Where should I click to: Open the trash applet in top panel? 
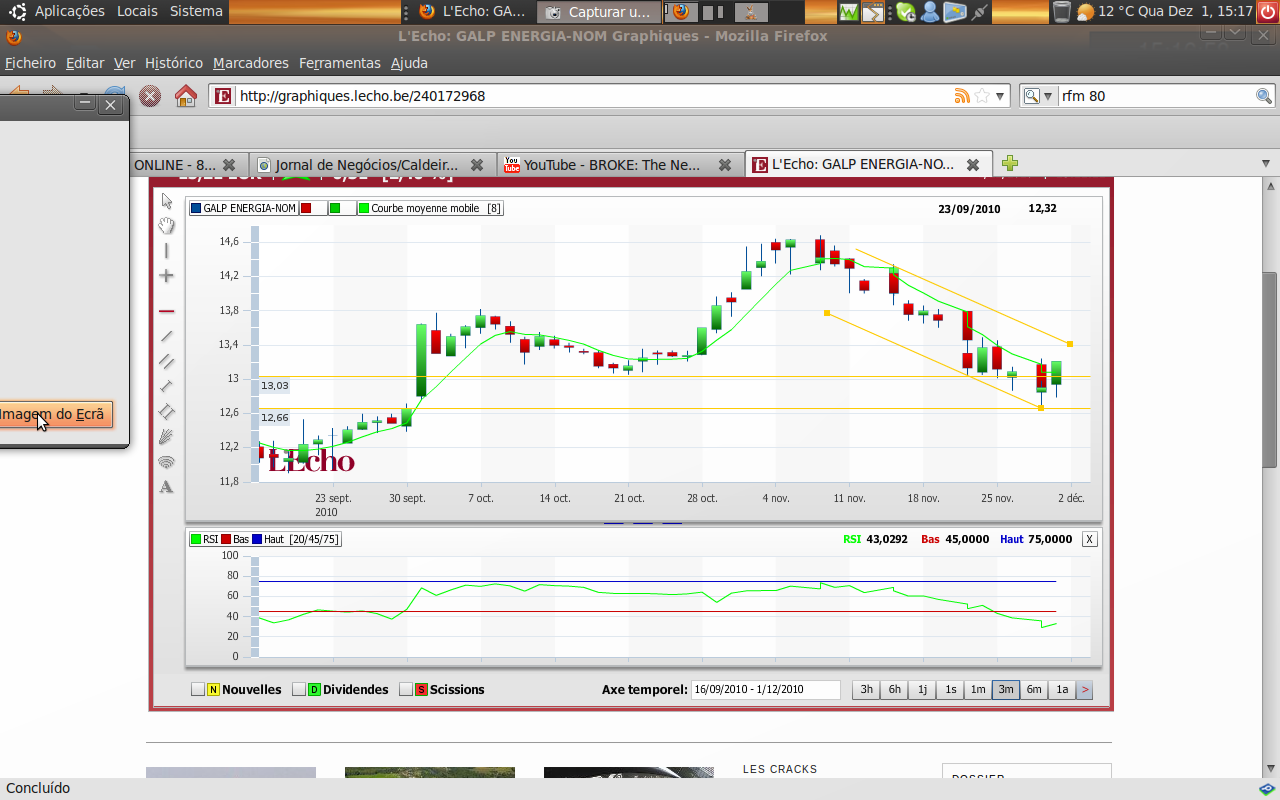[x=1063, y=12]
